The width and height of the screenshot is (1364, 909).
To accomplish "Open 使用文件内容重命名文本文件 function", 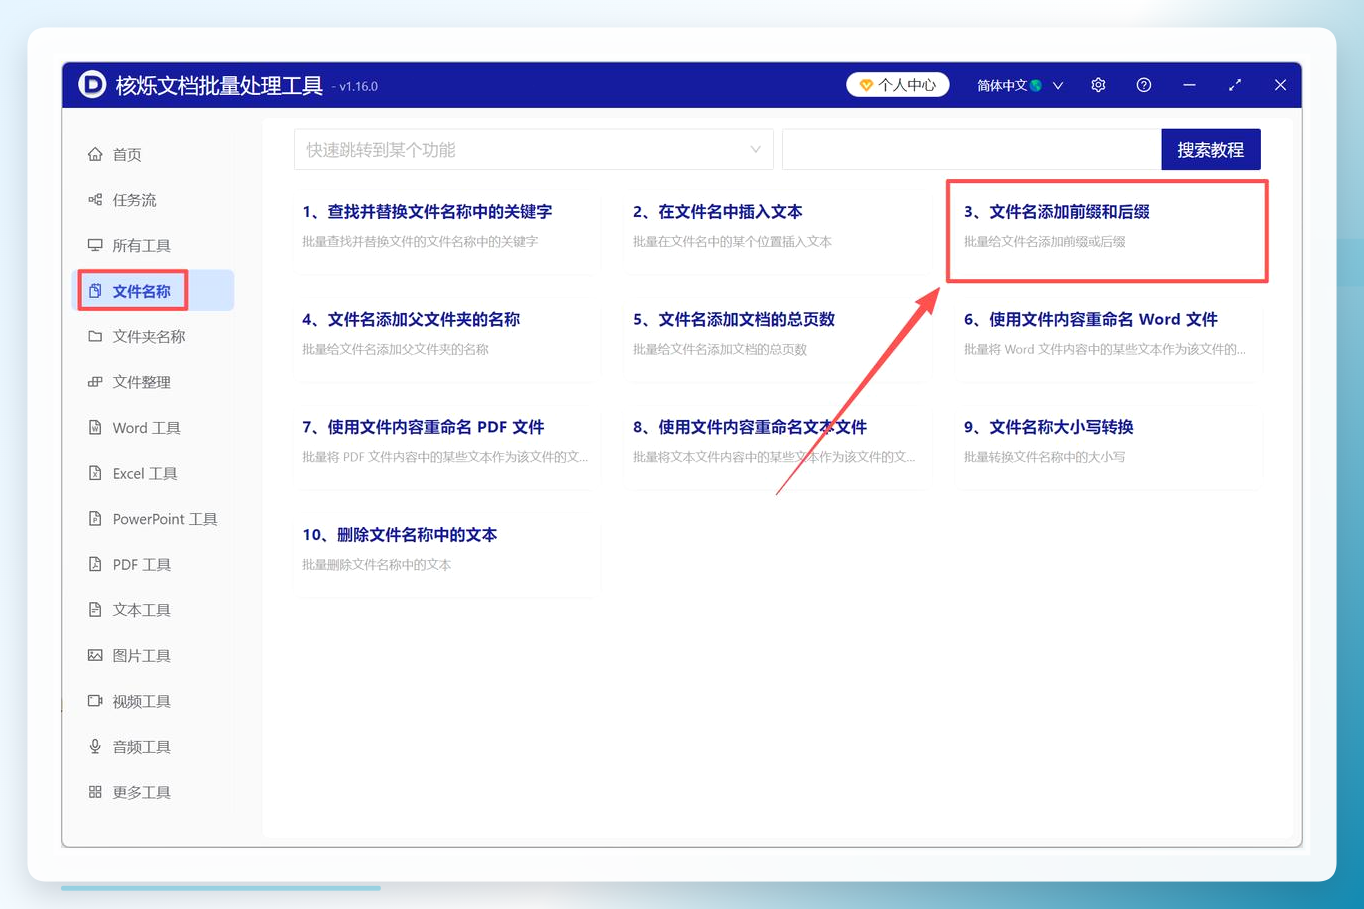I will [777, 446].
